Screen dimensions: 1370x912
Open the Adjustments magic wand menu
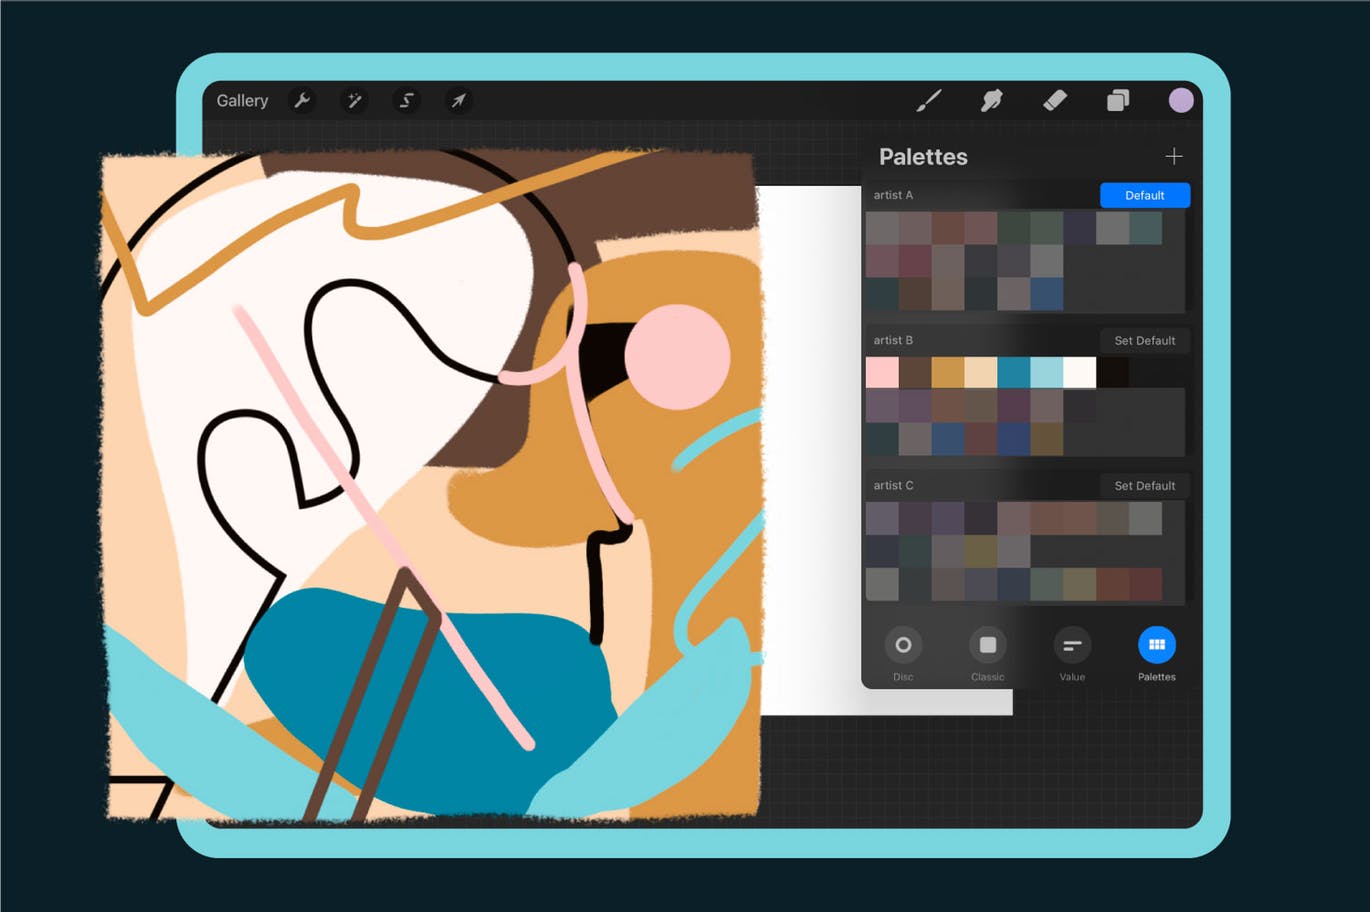354,100
